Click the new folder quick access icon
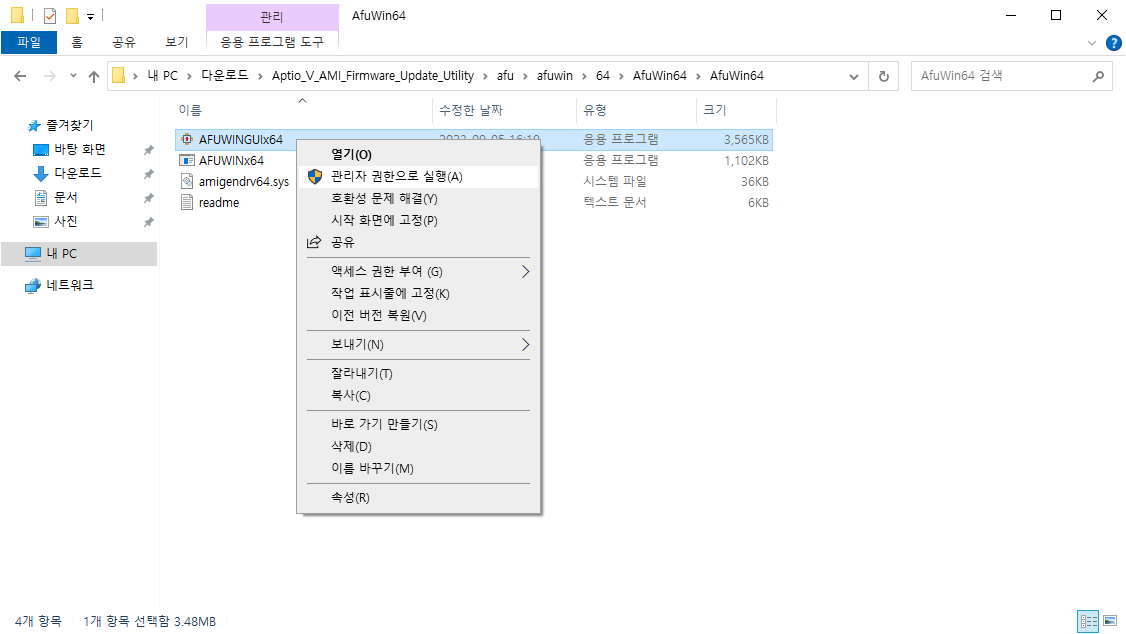1126x634 pixels. pos(72,15)
